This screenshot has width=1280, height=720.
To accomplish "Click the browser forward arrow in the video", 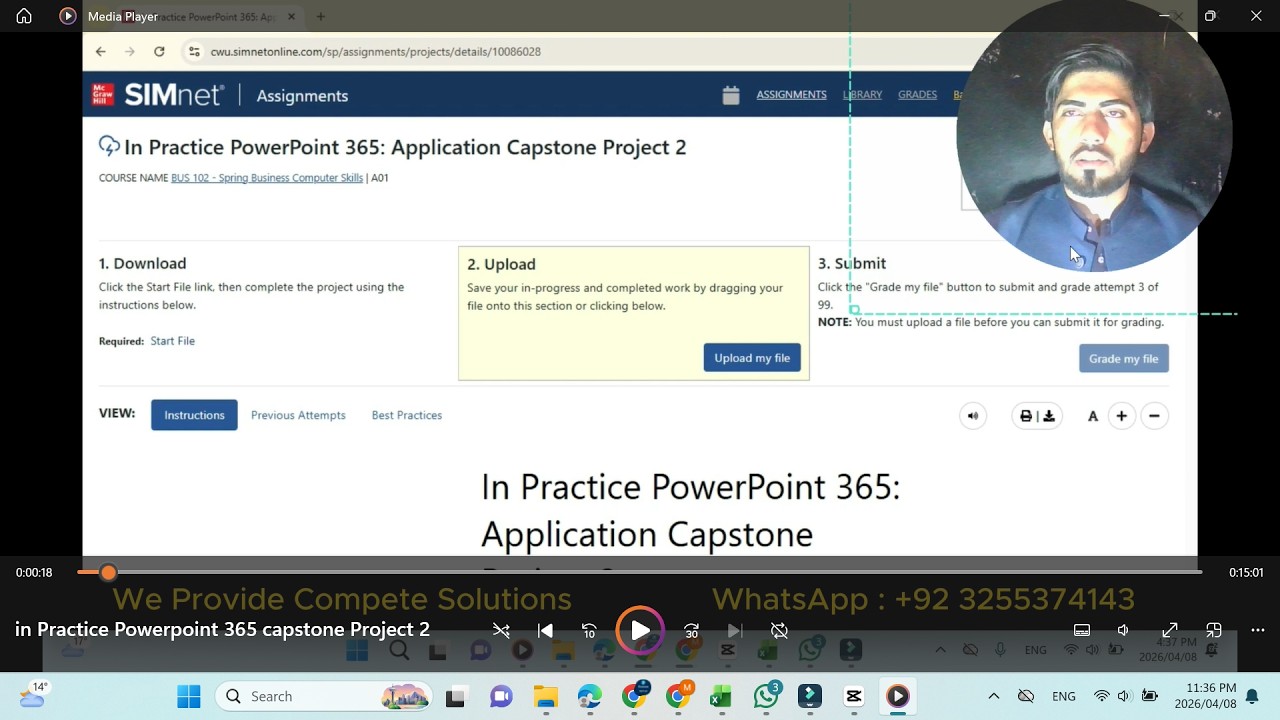I will pyautogui.click(x=130, y=51).
